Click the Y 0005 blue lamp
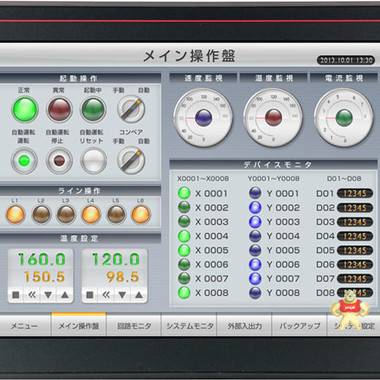The width and height of the screenshot is (380, 380). 255,250
